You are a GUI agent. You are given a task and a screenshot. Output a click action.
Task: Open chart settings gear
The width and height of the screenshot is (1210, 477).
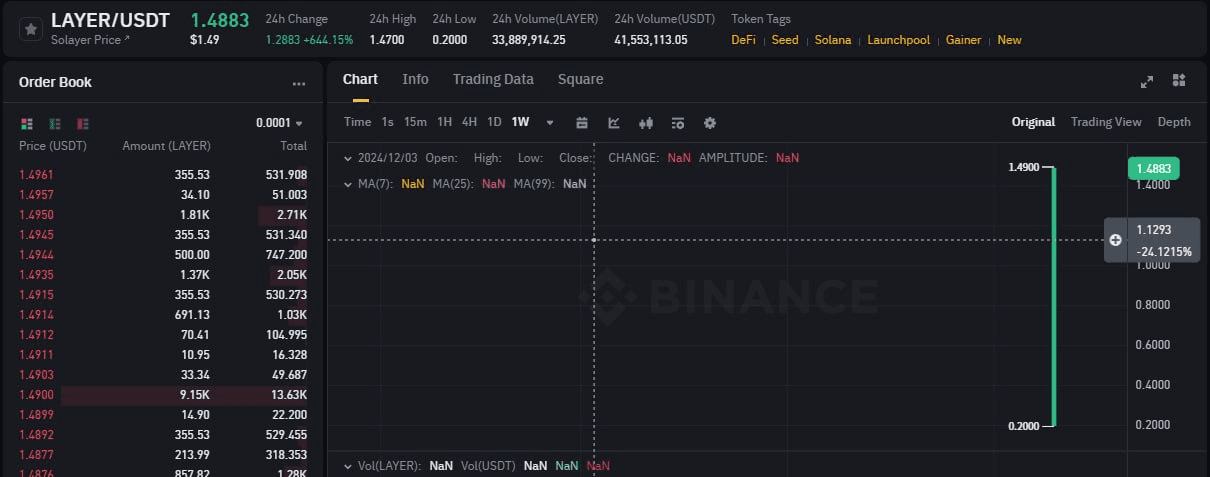[x=710, y=123]
